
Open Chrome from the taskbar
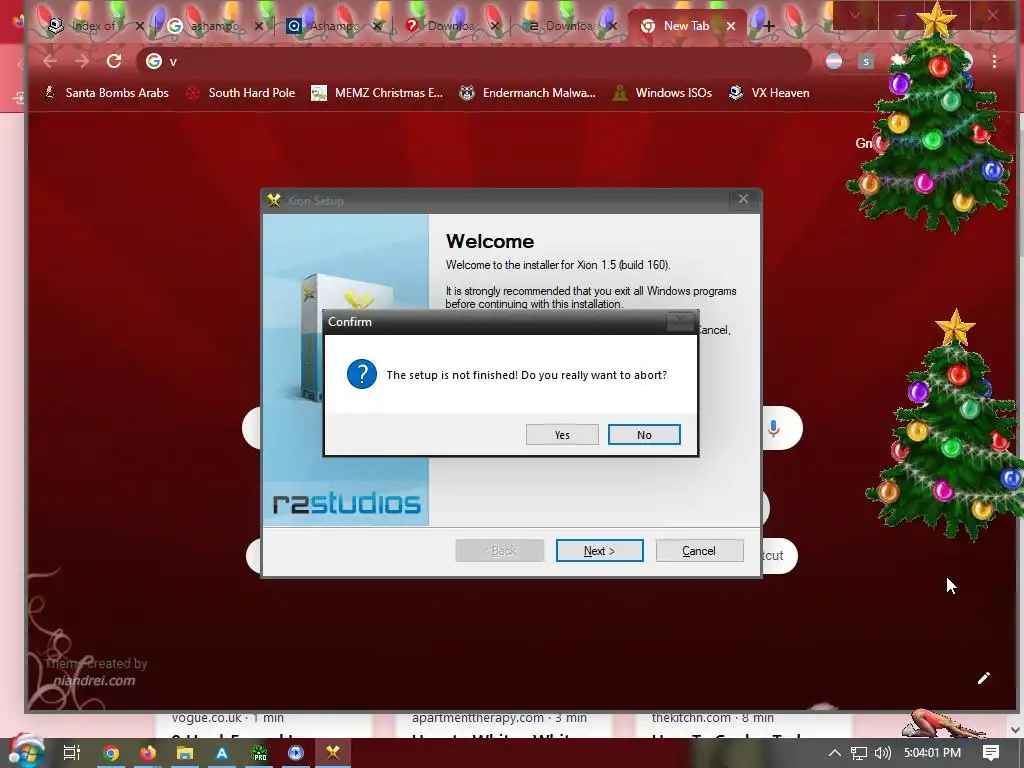point(111,753)
